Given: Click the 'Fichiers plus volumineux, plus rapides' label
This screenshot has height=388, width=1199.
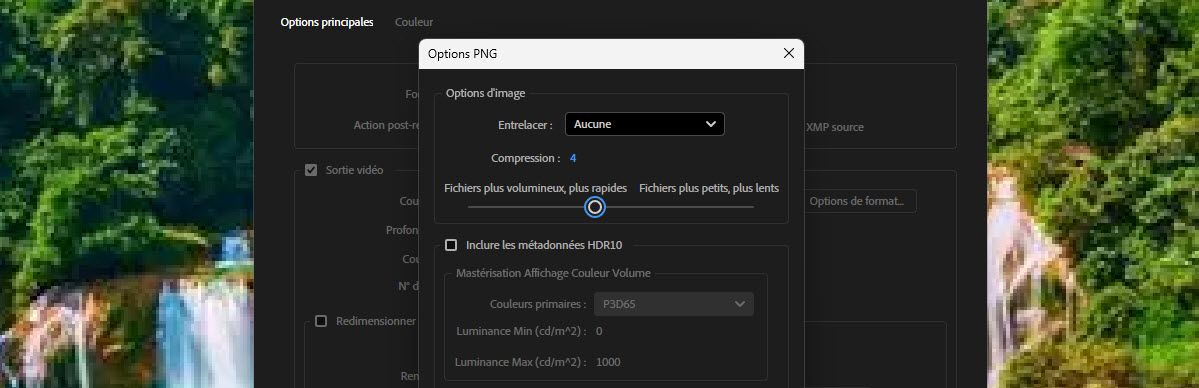Looking at the screenshot, I should tap(535, 188).
